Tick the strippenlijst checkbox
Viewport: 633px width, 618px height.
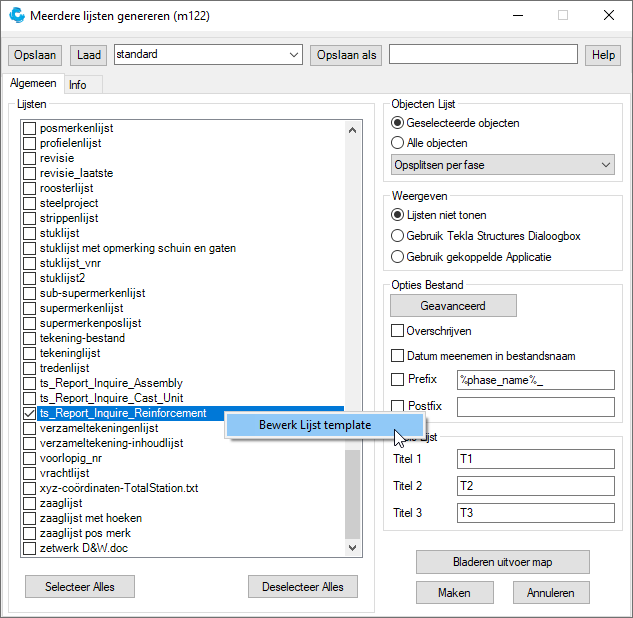point(29,218)
